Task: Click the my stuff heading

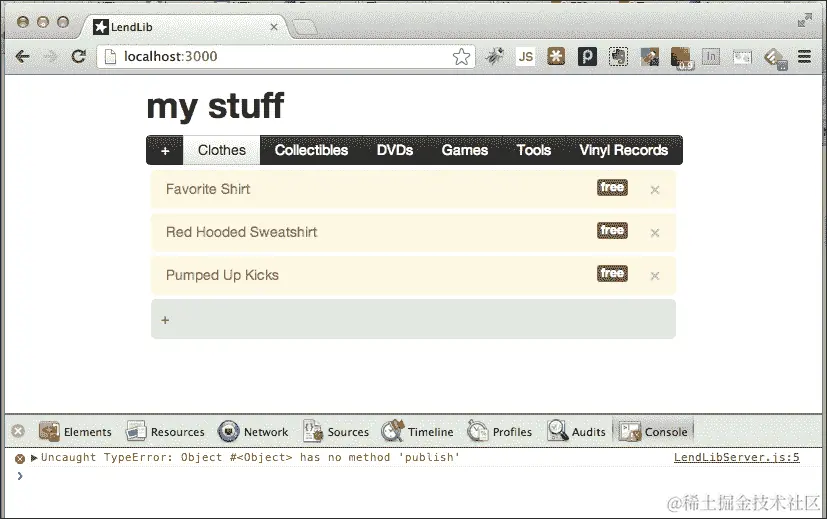Action: pos(215,106)
